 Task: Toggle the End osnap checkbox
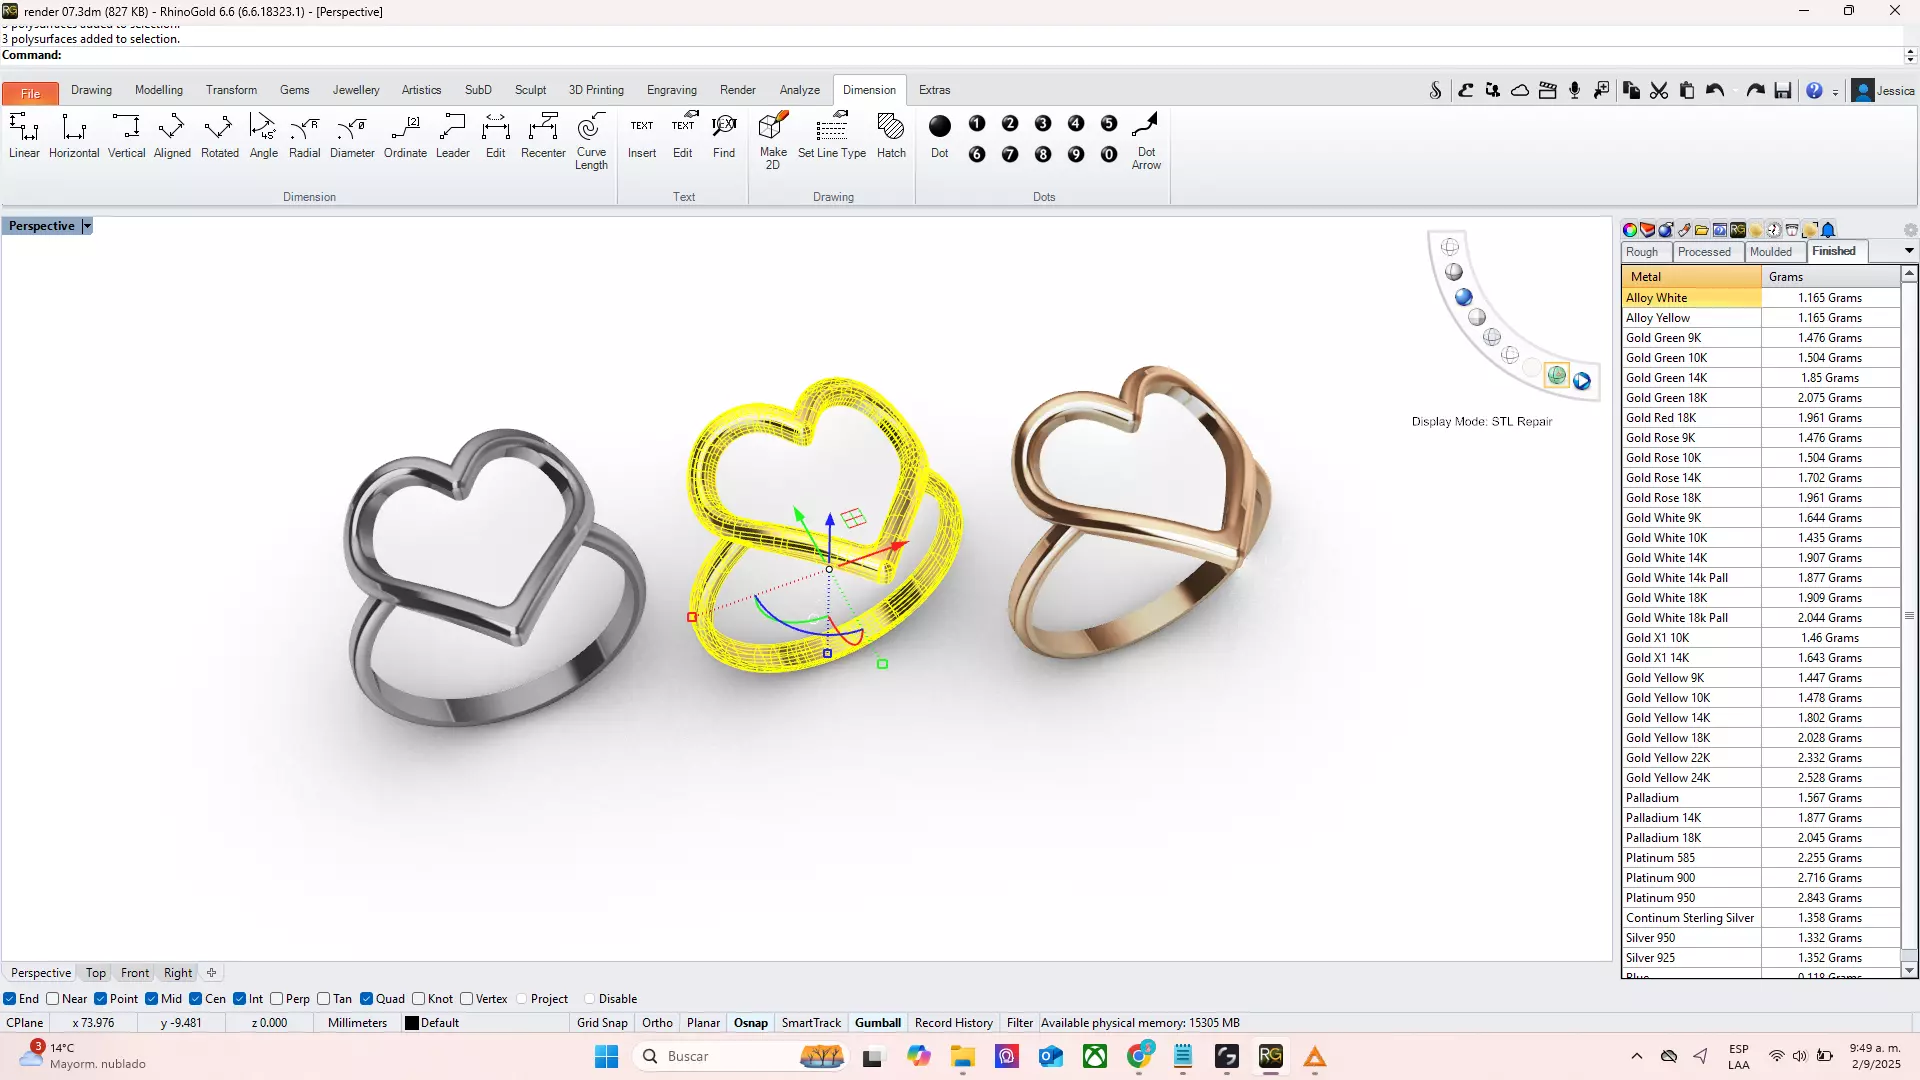coord(10,999)
